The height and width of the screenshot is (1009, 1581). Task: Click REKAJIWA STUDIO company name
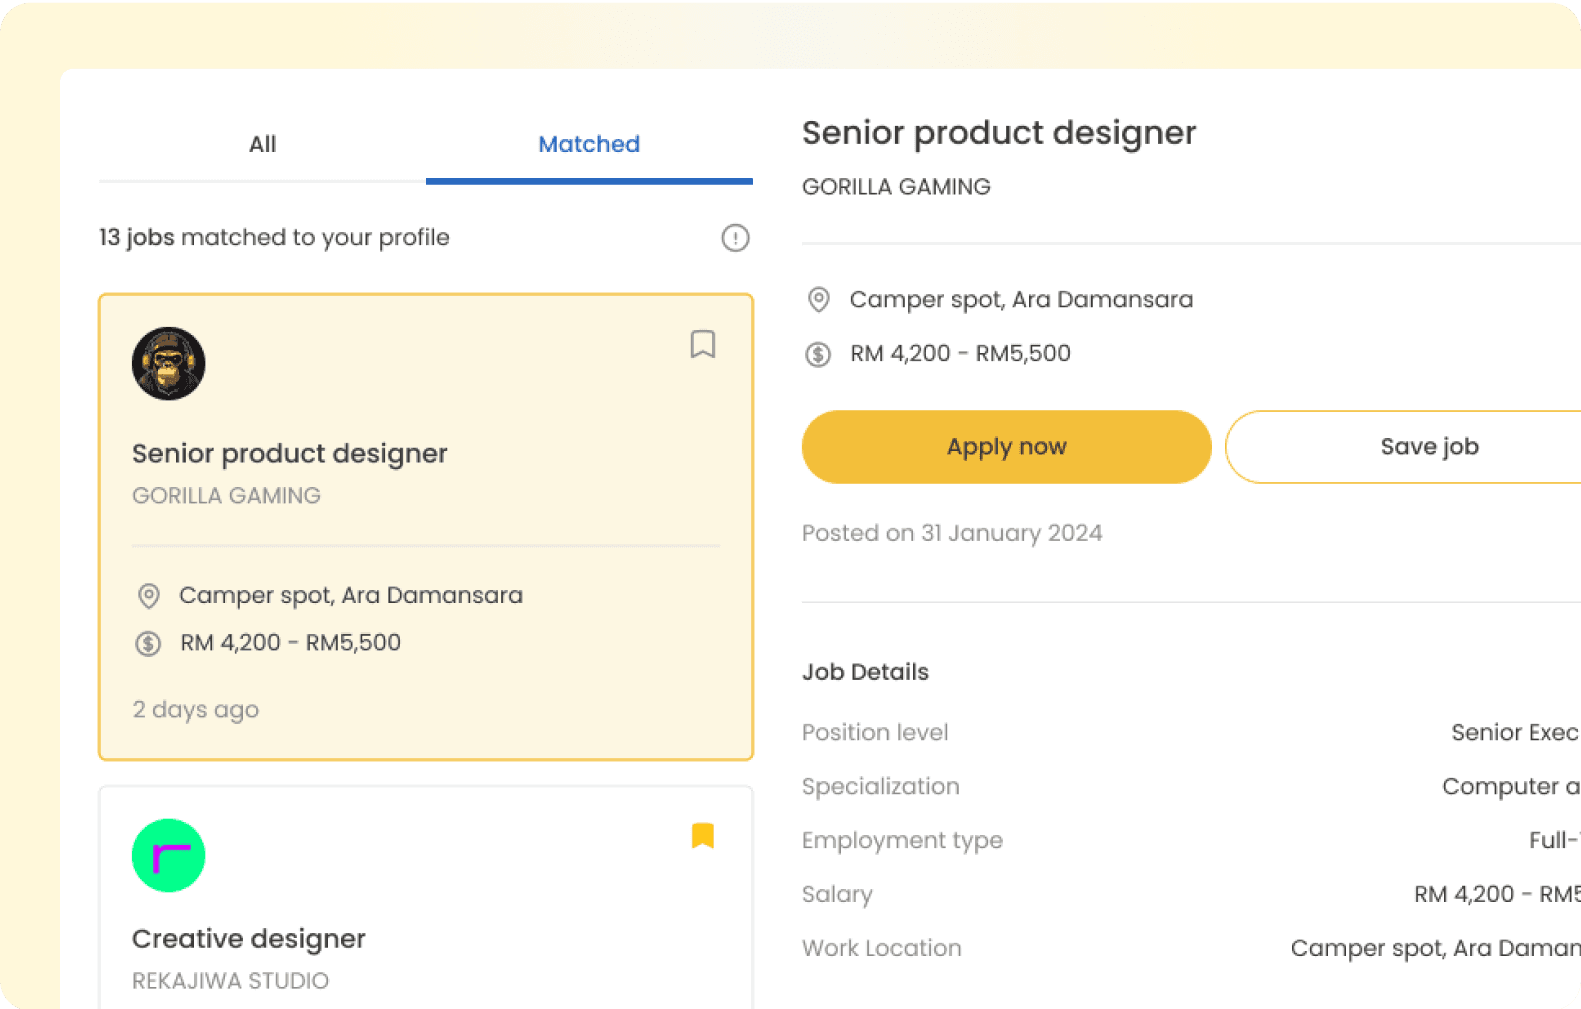[x=230, y=981]
